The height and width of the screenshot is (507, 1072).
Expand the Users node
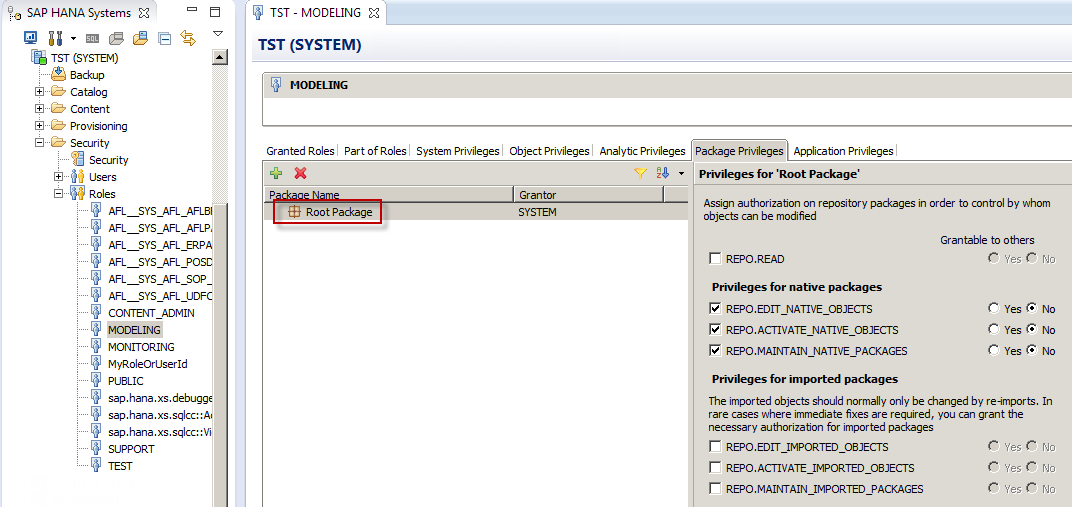click(x=59, y=177)
